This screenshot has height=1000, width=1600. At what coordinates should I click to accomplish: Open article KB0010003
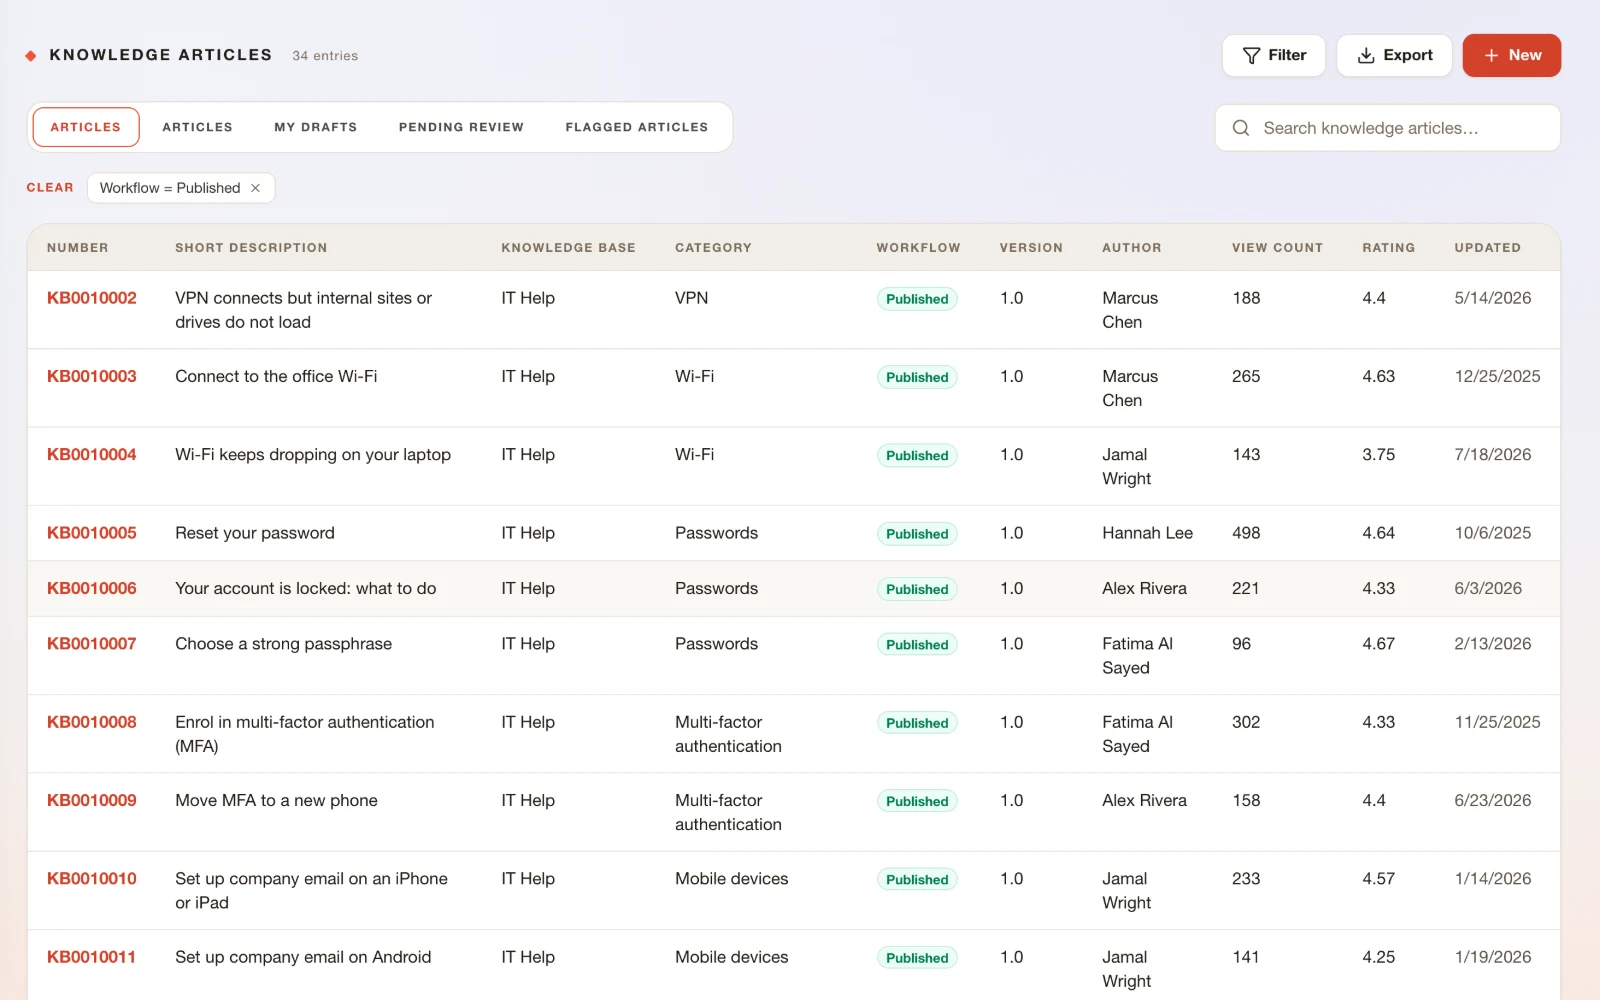pos(92,376)
